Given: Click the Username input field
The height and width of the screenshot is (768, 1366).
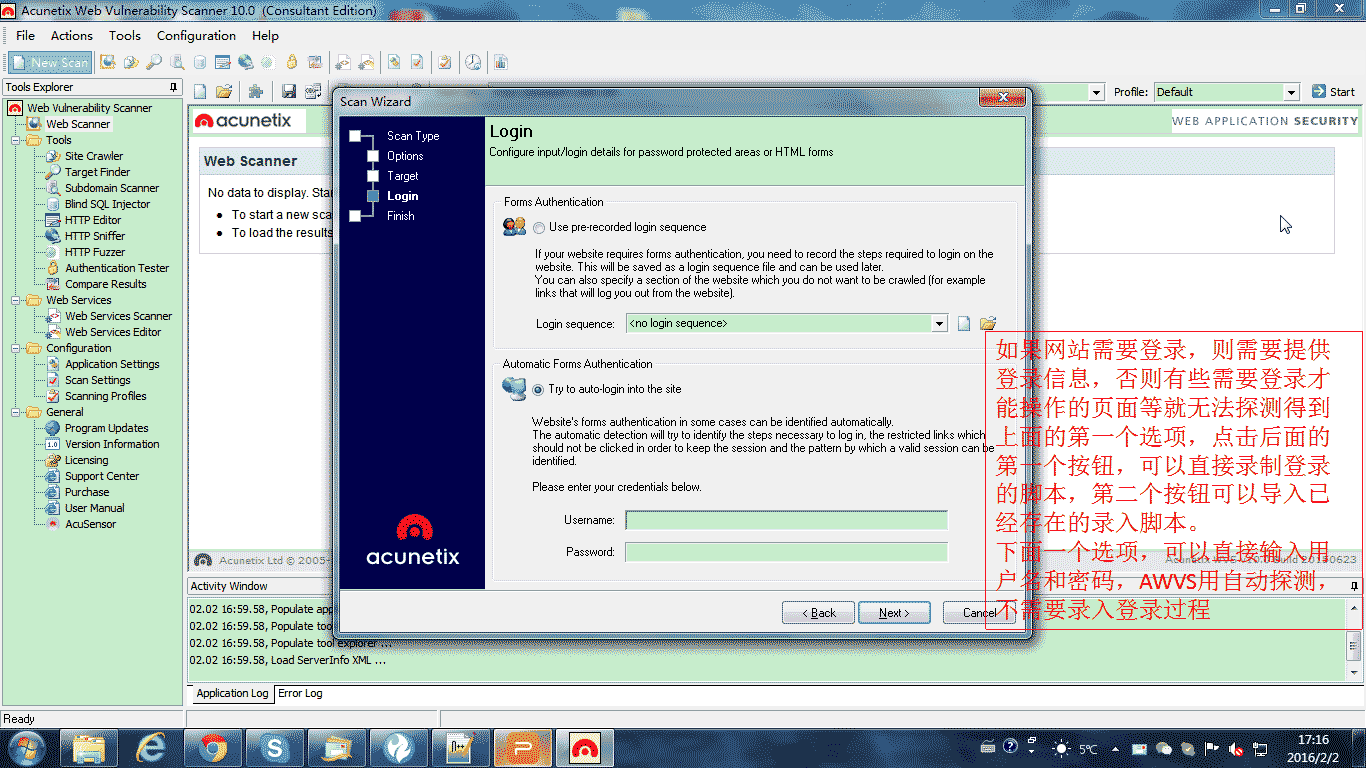Looking at the screenshot, I should pyautogui.click(x=786, y=520).
